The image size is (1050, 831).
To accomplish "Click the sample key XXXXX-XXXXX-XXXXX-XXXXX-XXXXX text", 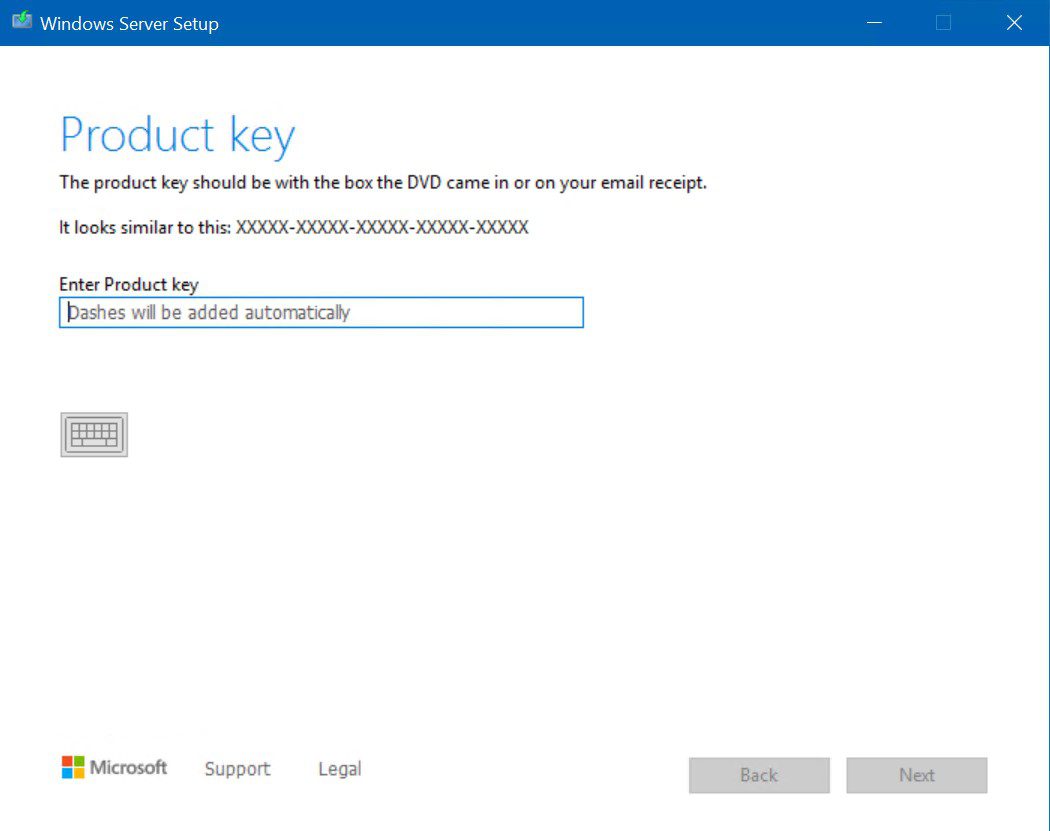I will pyautogui.click(x=382, y=227).
